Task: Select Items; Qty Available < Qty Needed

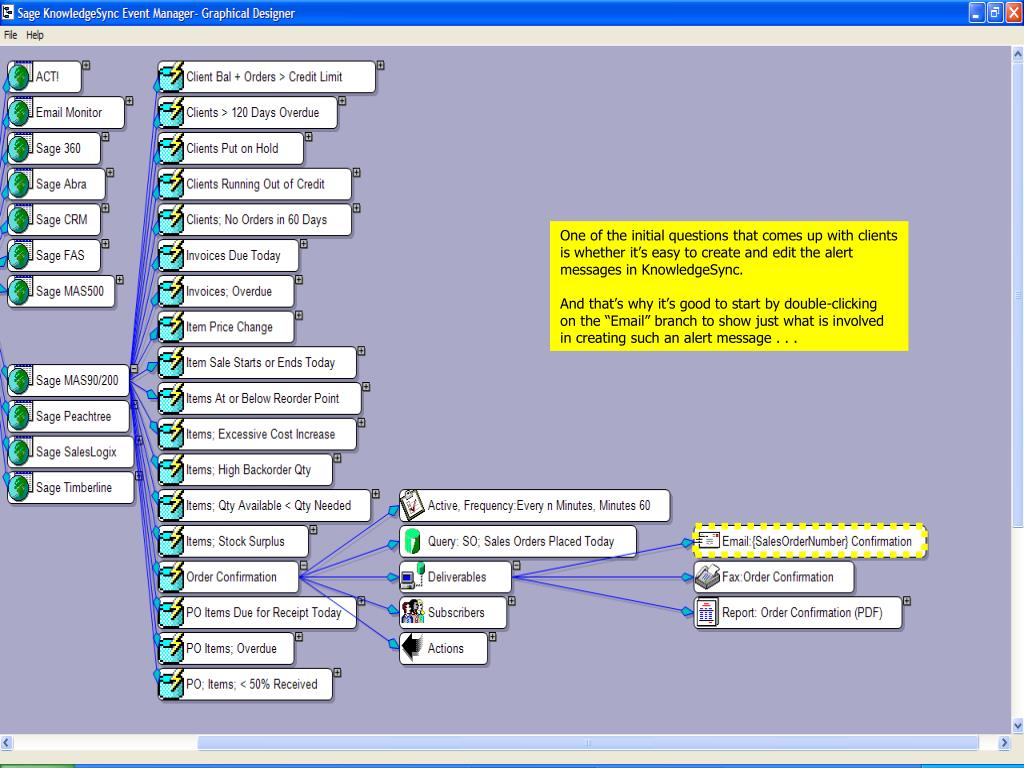Action: (x=264, y=505)
